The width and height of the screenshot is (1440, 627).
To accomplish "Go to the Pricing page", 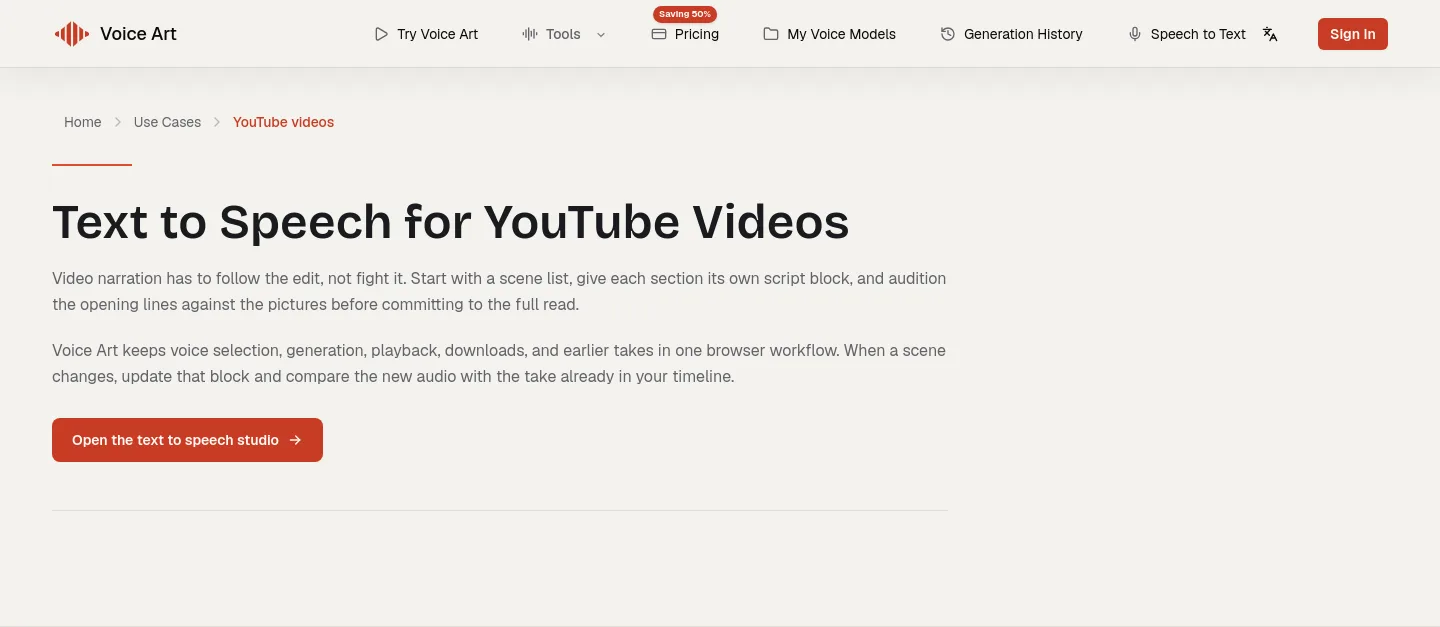I will tap(685, 34).
